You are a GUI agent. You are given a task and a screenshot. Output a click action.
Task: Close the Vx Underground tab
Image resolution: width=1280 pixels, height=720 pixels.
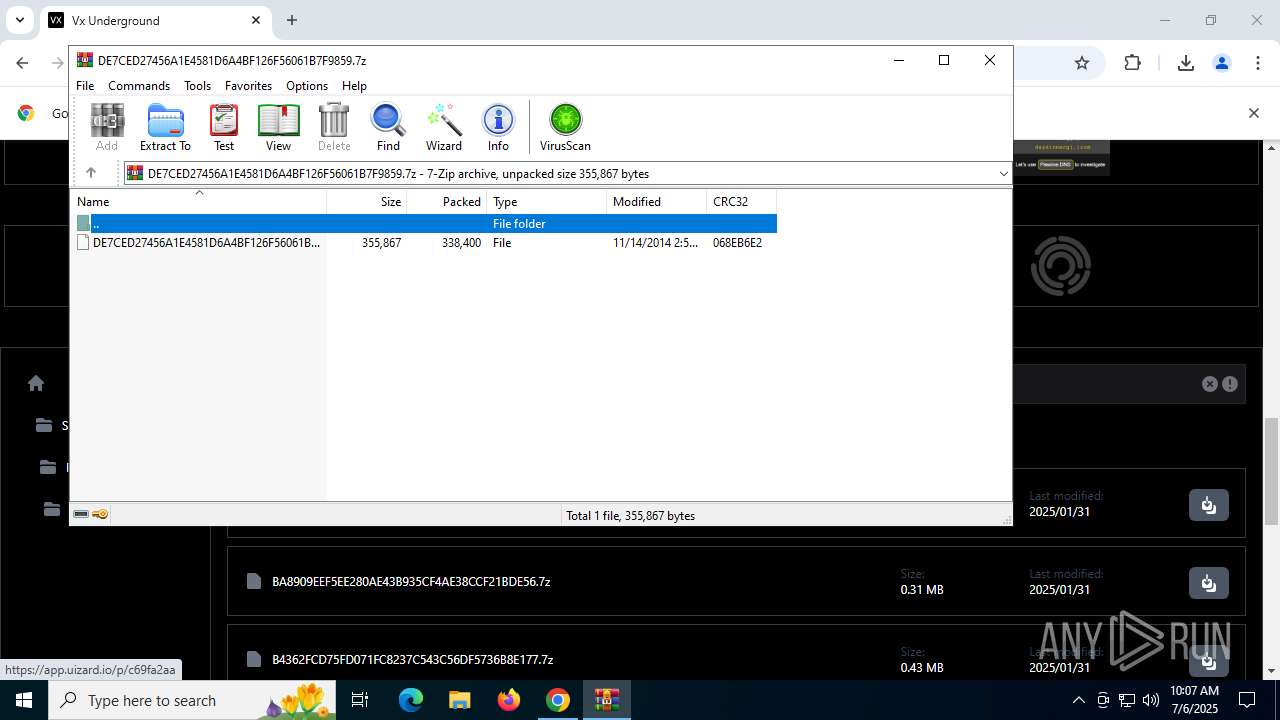coord(256,20)
